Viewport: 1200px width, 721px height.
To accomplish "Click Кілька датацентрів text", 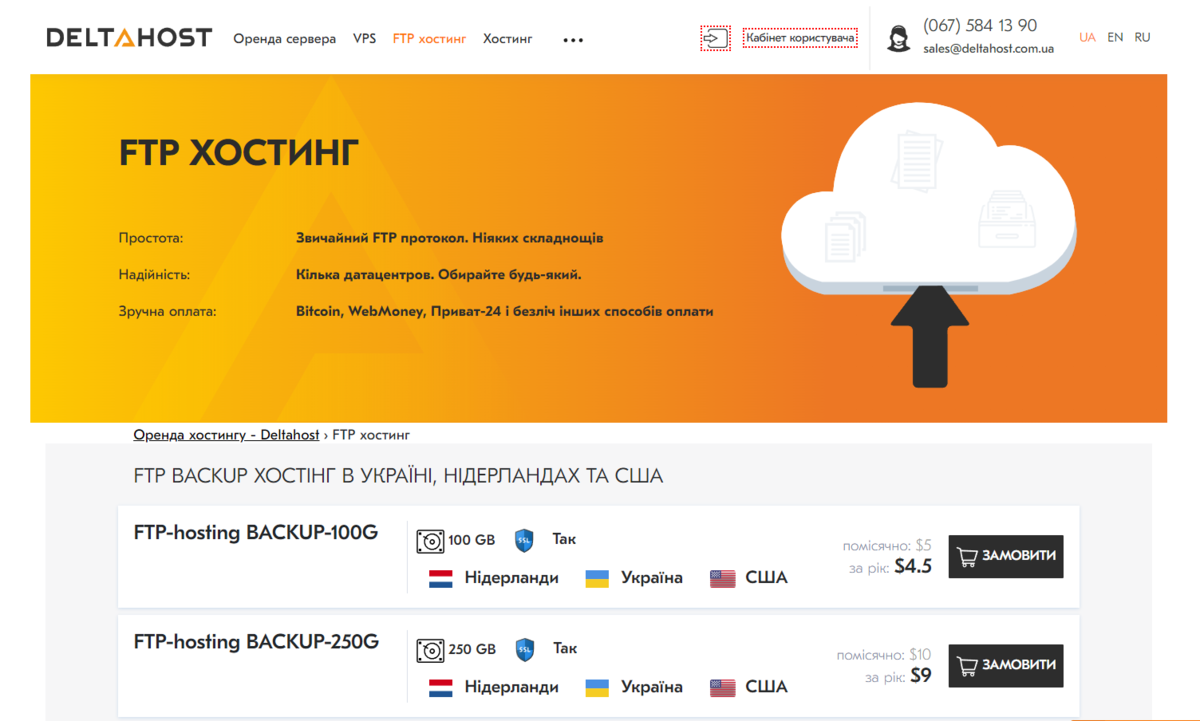I will click(x=438, y=274).
